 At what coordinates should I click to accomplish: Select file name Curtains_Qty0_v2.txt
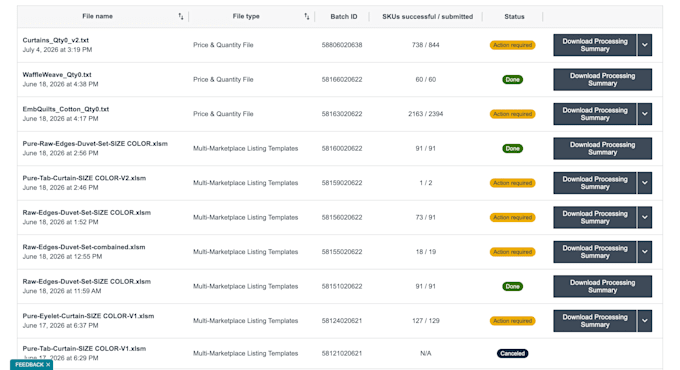coord(56,40)
